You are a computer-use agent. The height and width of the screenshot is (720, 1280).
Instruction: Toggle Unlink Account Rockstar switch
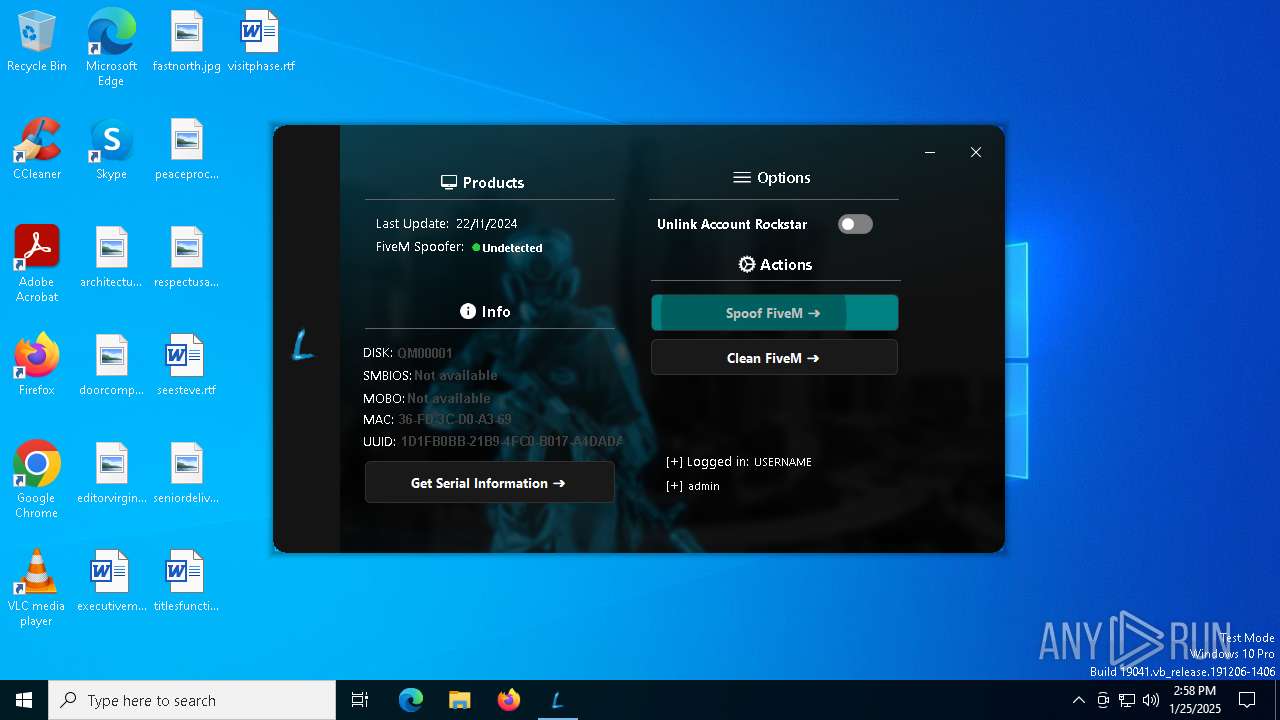855,224
